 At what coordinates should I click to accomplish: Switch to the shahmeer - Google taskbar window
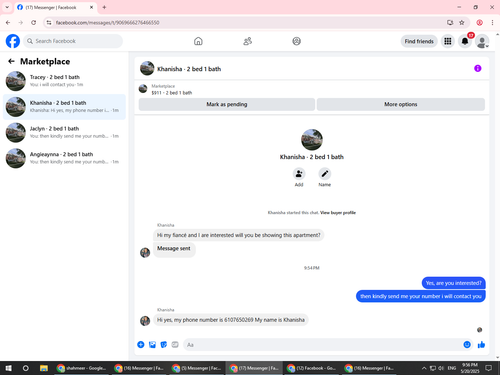82,368
